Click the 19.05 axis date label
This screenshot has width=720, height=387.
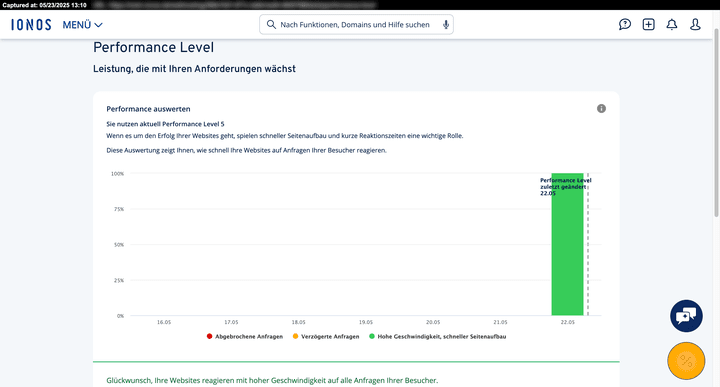click(x=366, y=322)
